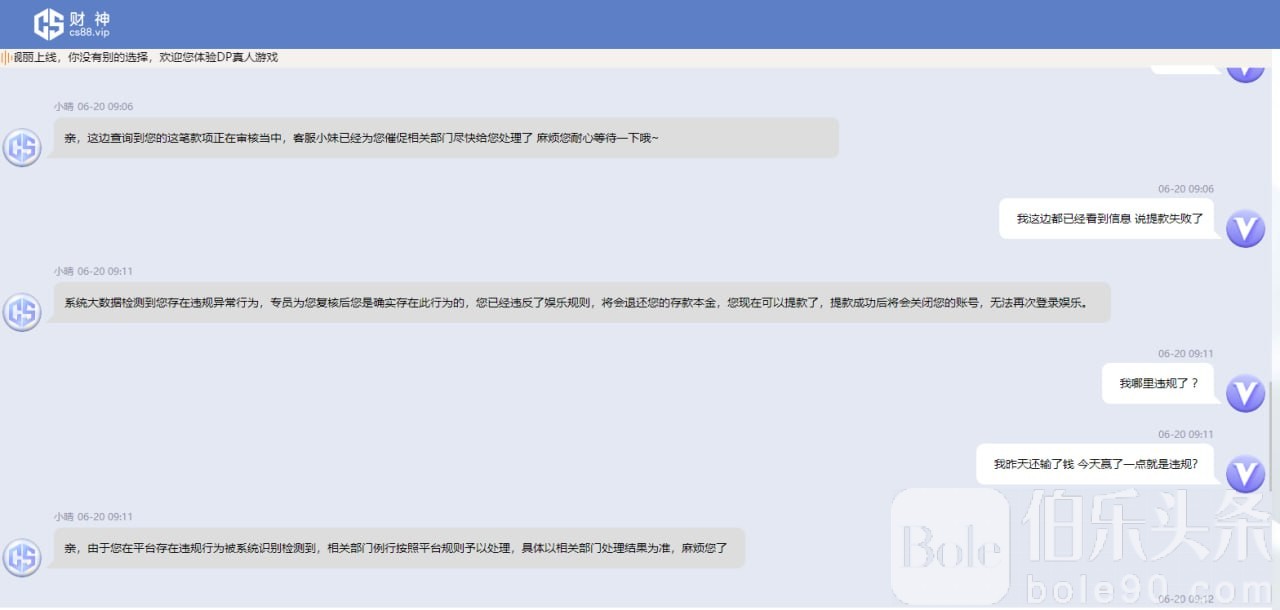The height and width of the screenshot is (610, 1280).
Task: Select the 正在审核当中 agent message bubble
Action: [x=445, y=138]
